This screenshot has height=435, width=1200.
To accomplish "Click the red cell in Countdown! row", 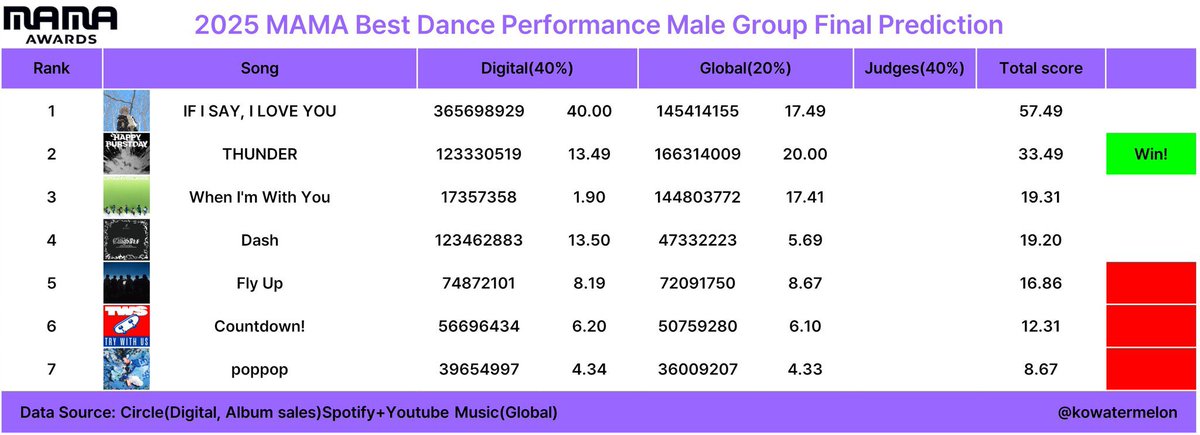I will click(x=1151, y=326).
